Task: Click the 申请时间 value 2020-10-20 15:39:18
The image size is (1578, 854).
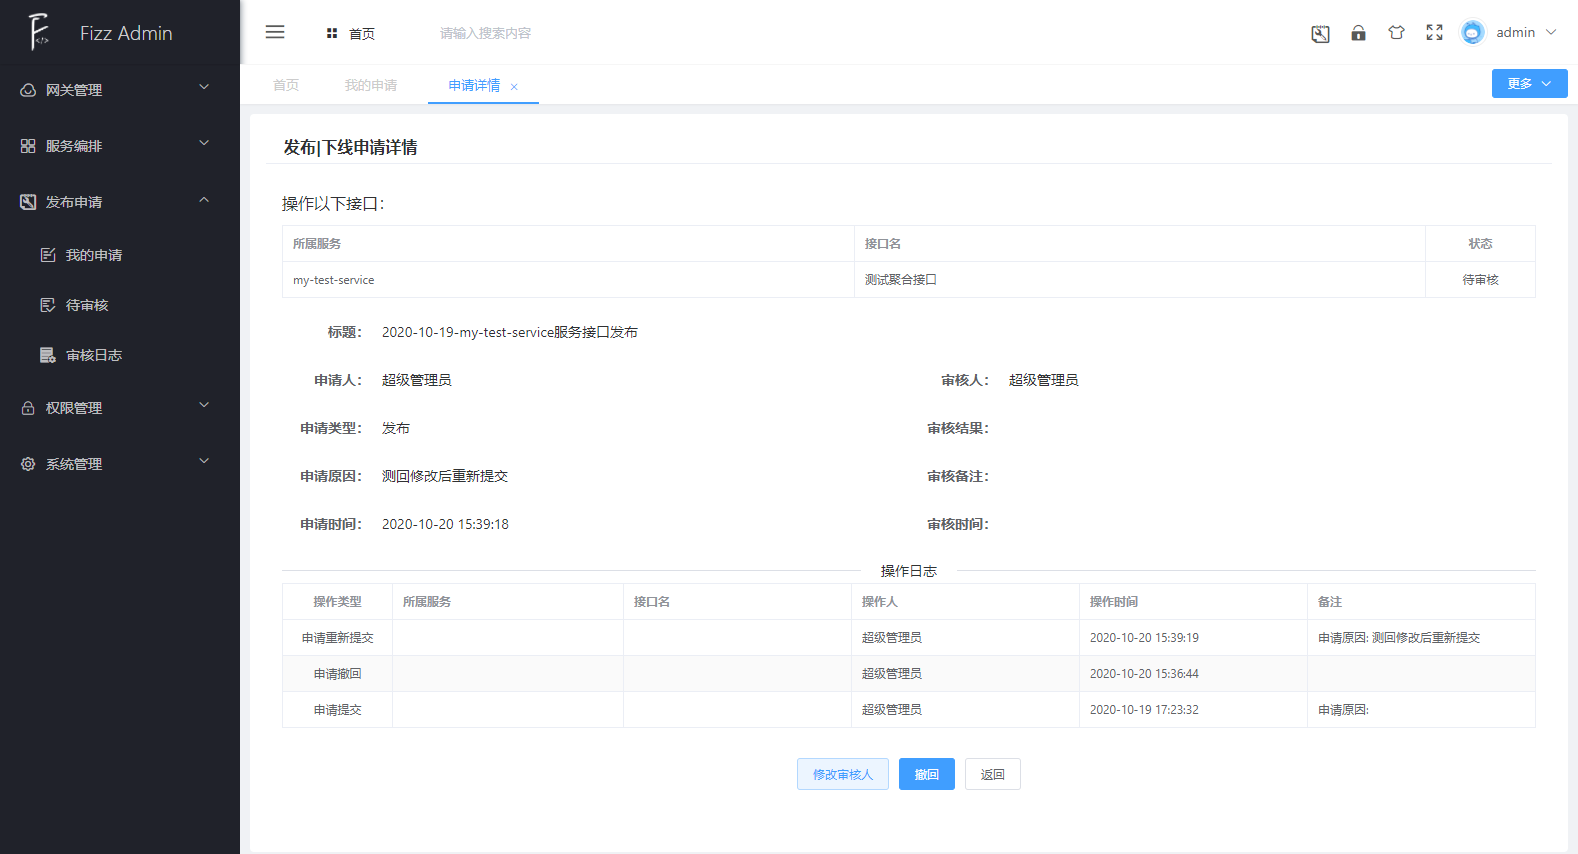Action: tap(445, 524)
